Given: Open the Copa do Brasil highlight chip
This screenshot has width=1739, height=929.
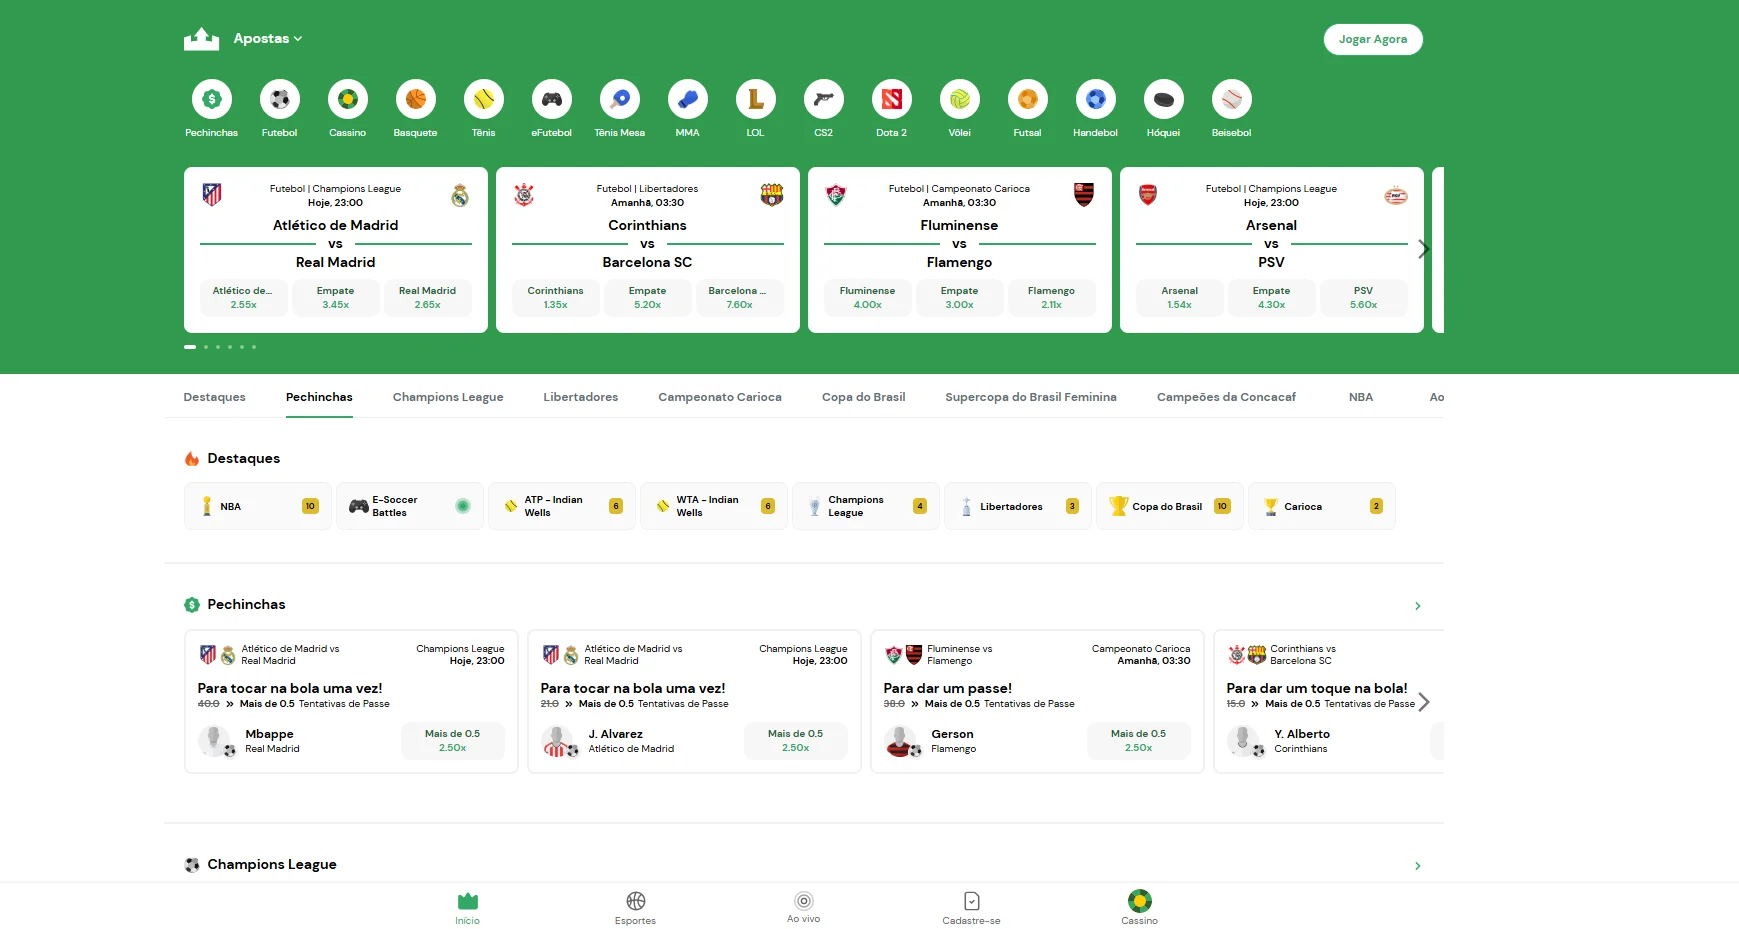Looking at the screenshot, I should coord(1170,506).
